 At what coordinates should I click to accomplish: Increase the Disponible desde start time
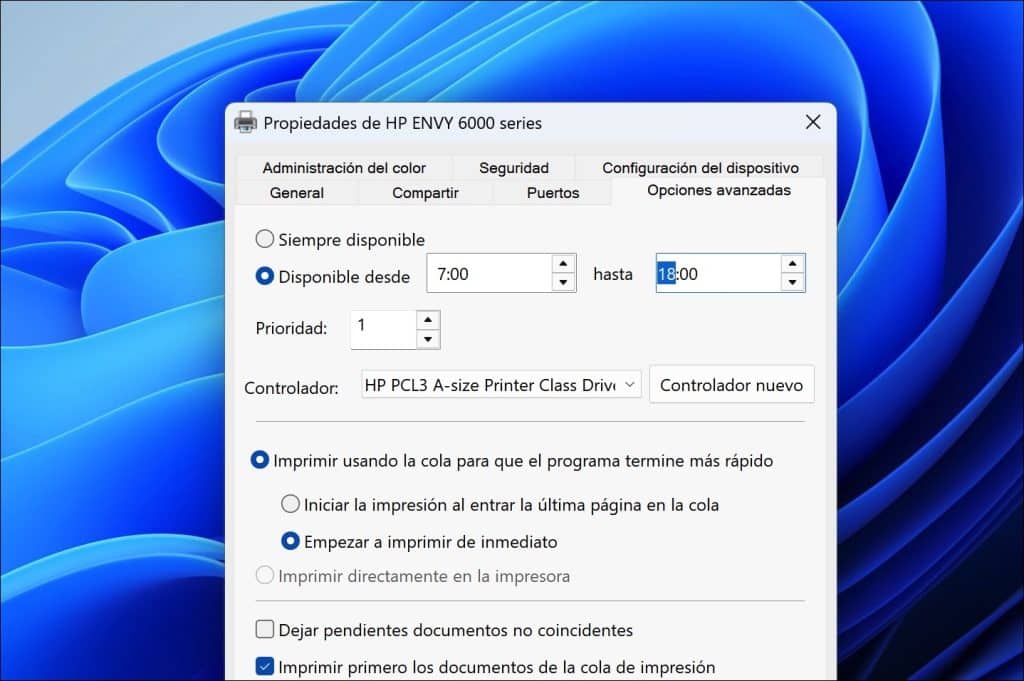point(564,264)
